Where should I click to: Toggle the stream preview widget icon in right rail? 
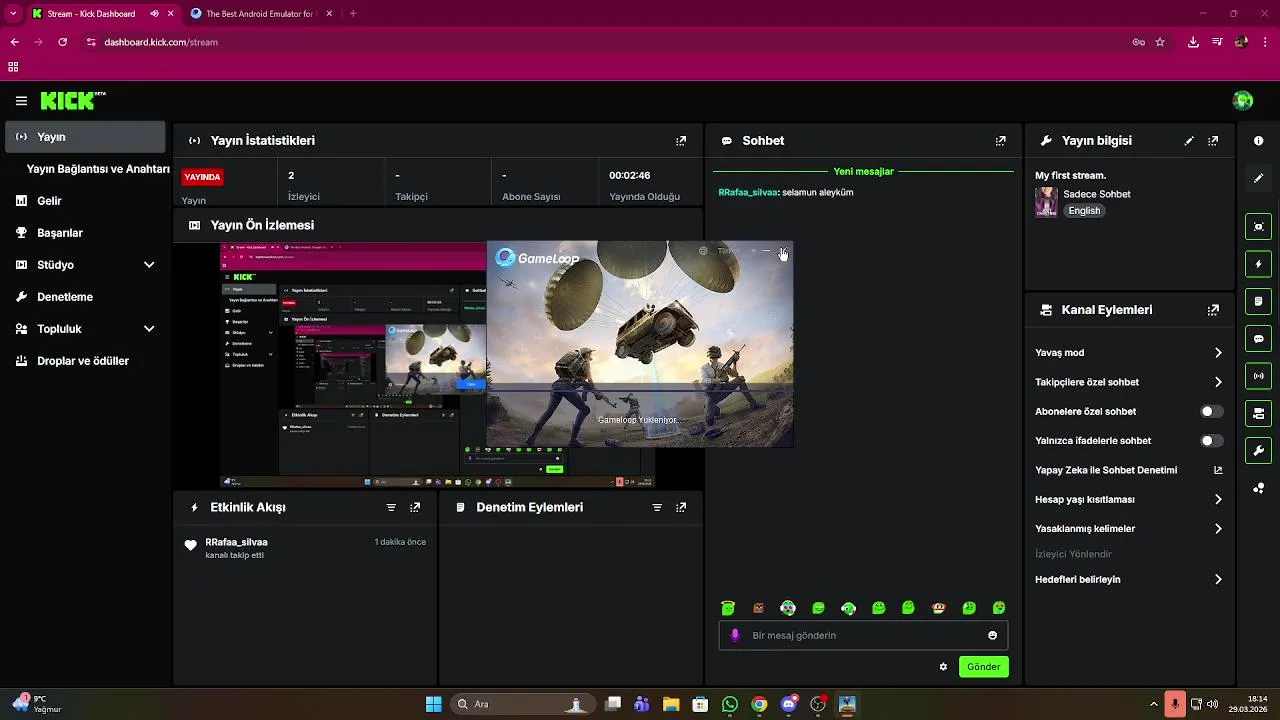pyautogui.click(x=1259, y=227)
